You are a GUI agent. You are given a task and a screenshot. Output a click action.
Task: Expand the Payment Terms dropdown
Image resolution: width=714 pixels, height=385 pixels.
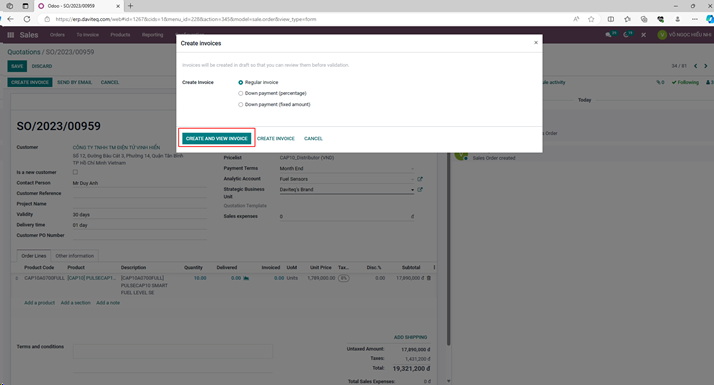point(347,169)
